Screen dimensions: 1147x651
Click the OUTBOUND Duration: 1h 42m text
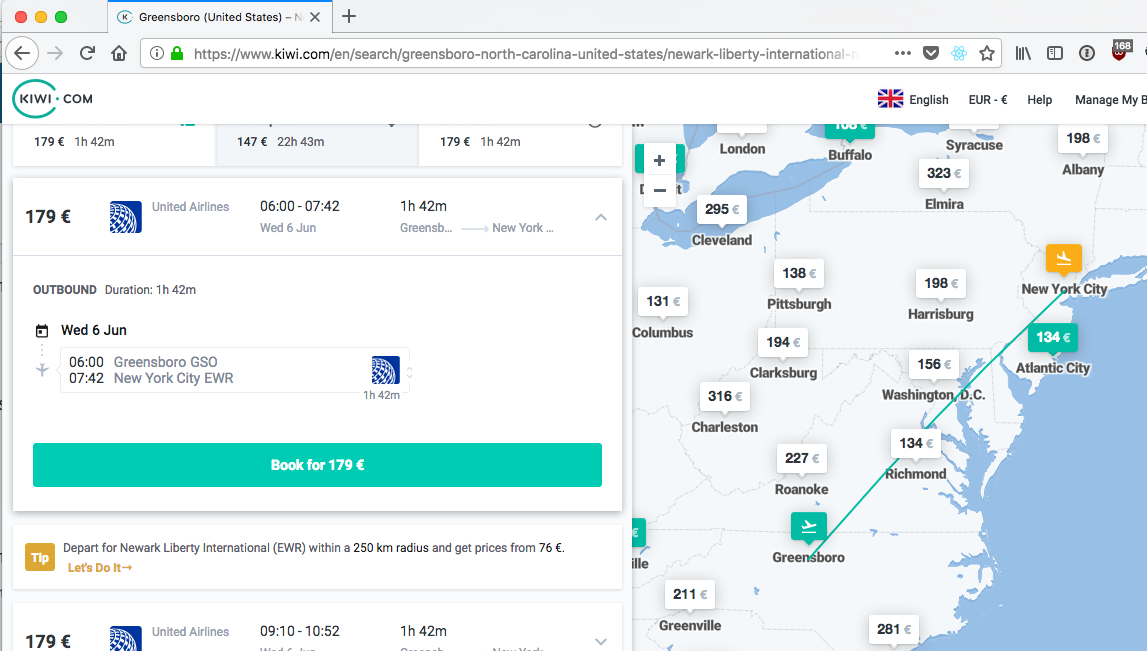click(x=114, y=290)
